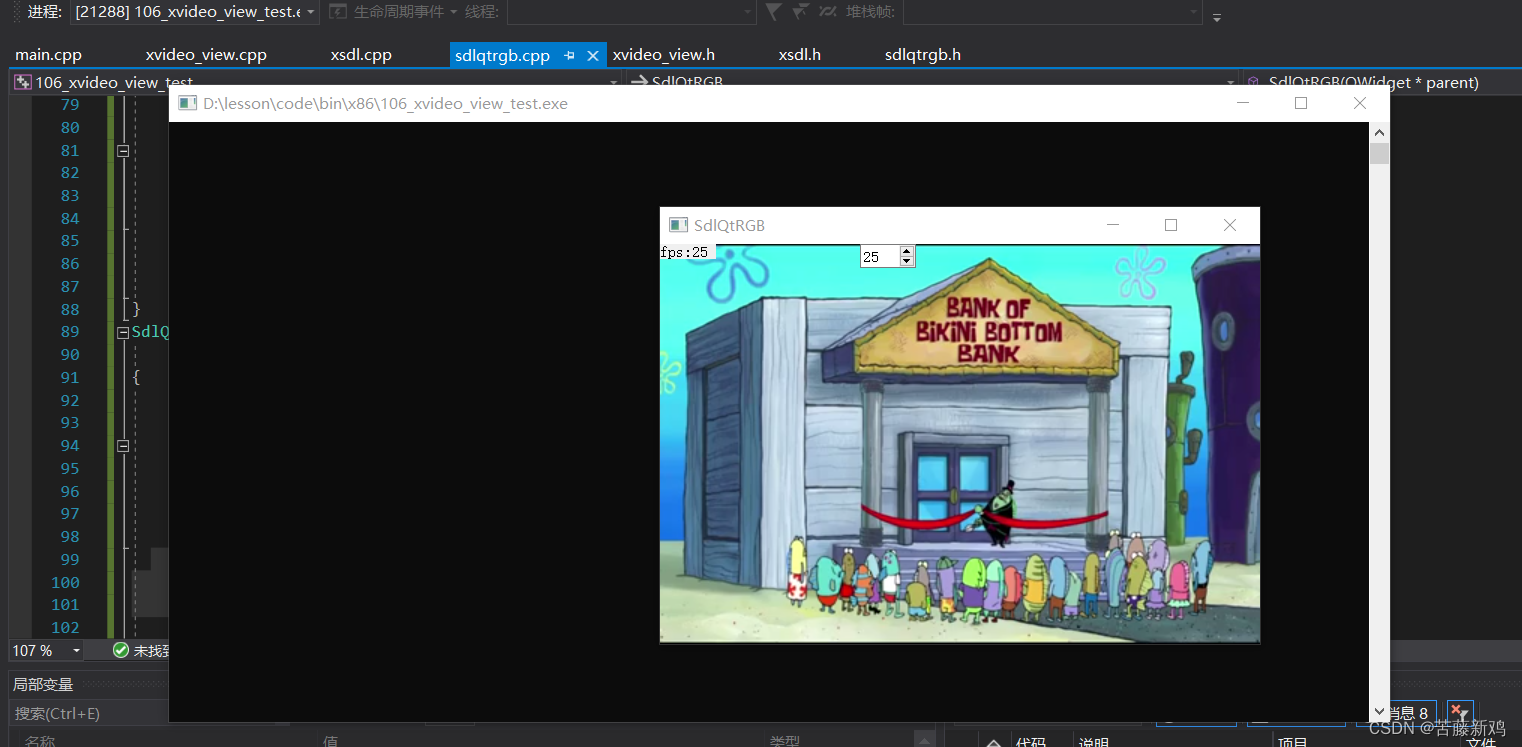Pin the sdlqtrgb.cpp tab
The height and width of the screenshot is (747, 1522).
[x=569, y=56]
